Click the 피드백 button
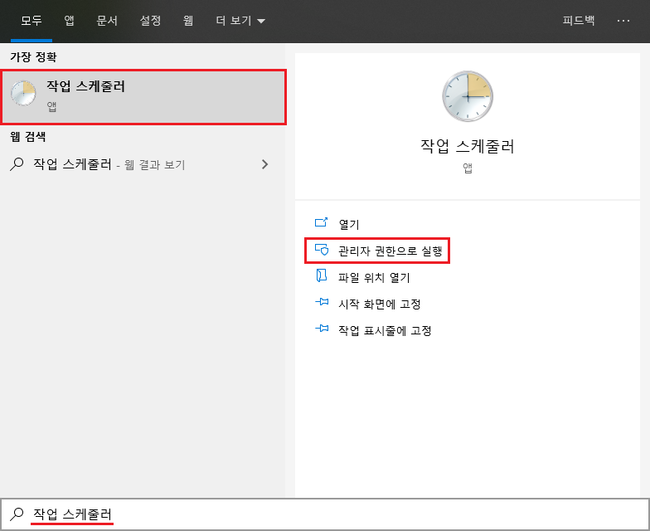 578,20
